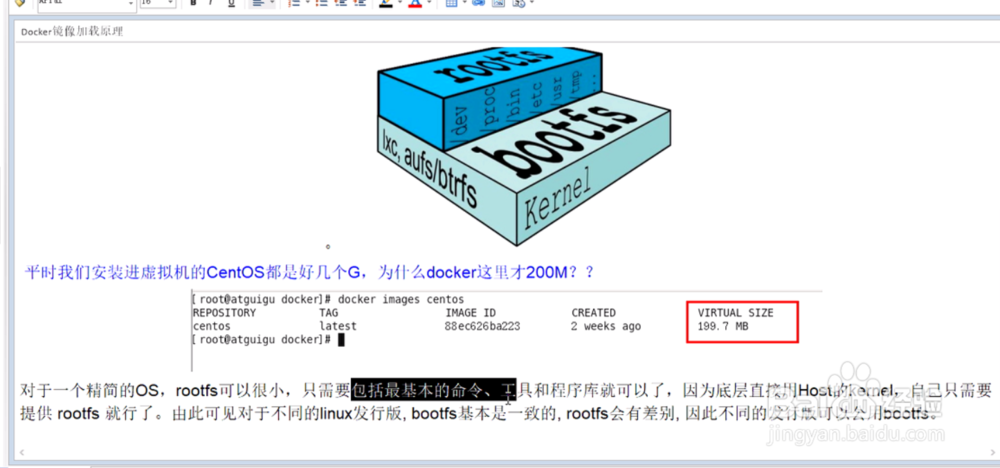1000x468 pixels.
Task: Select the docker images terminal screenshot
Action: coord(506,330)
